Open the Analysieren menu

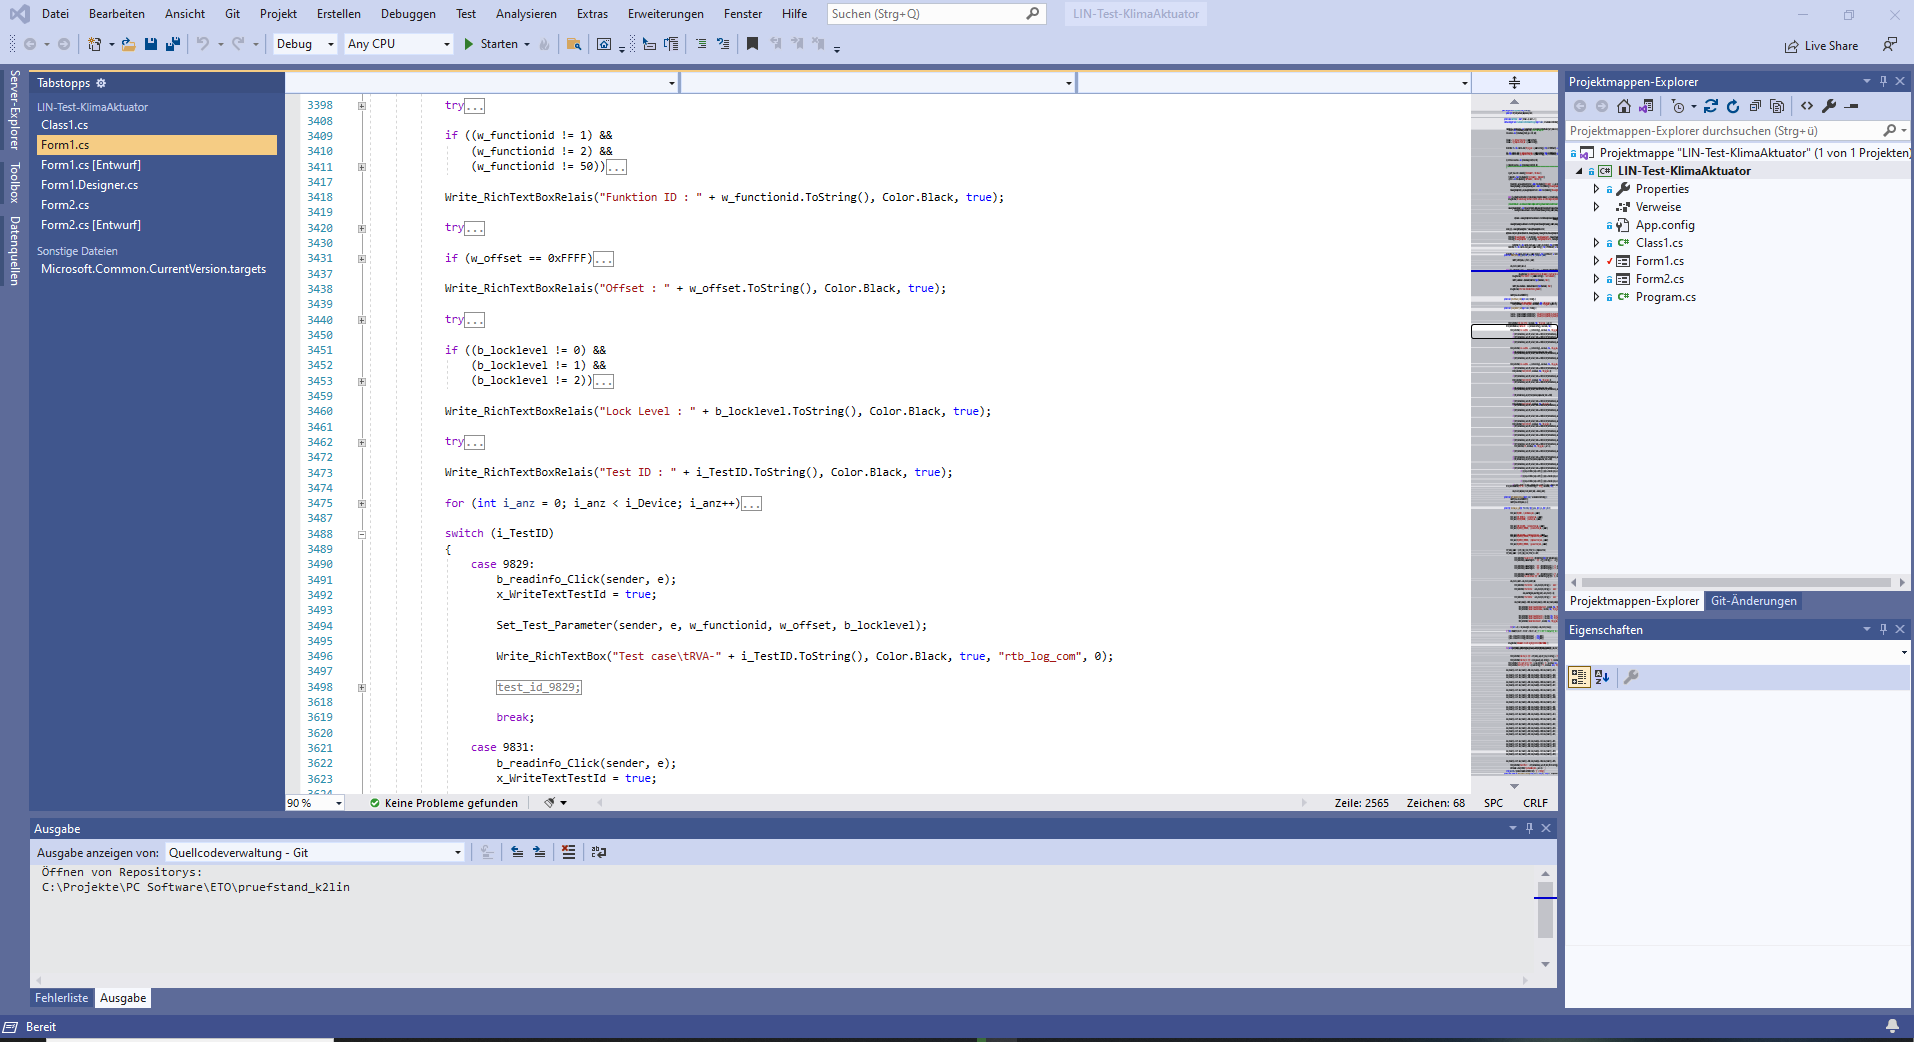point(526,14)
